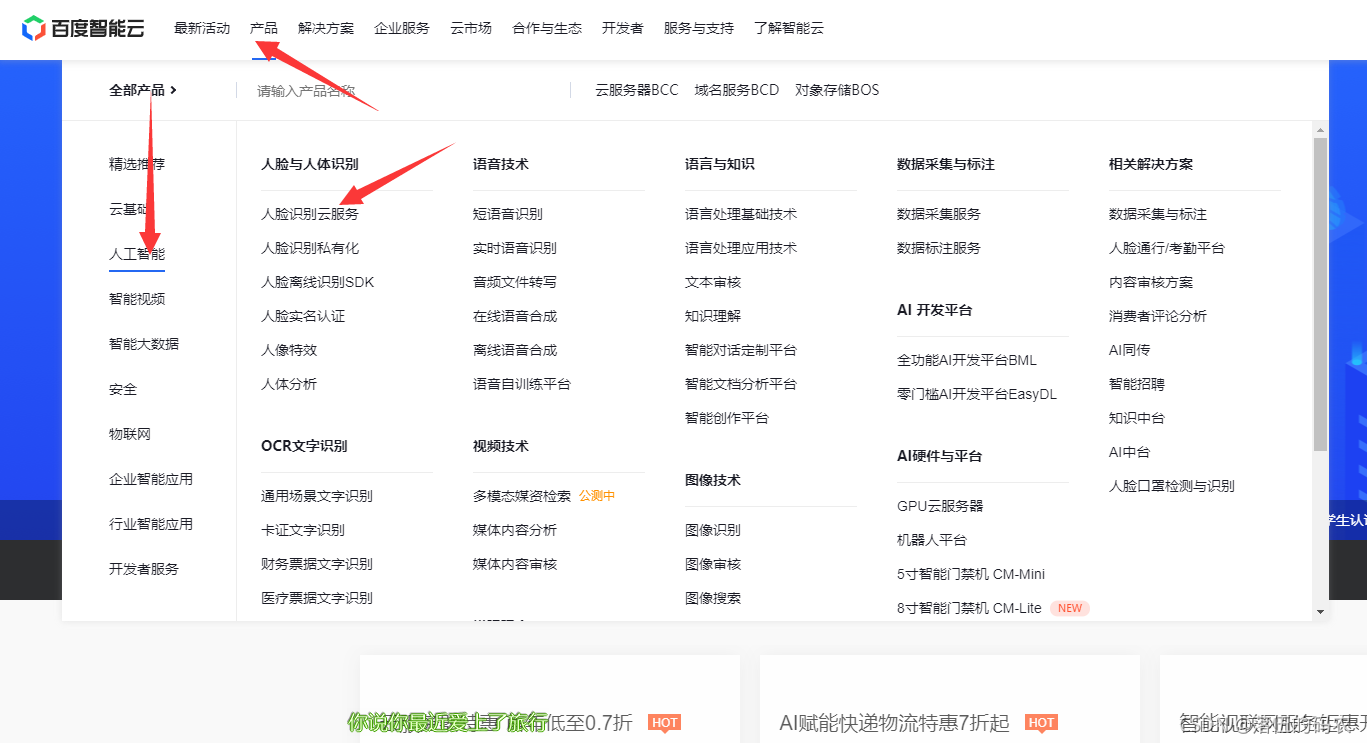This screenshot has height=743, width=1367.
Task: Select 人工智能 category
Action: point(137,254)
